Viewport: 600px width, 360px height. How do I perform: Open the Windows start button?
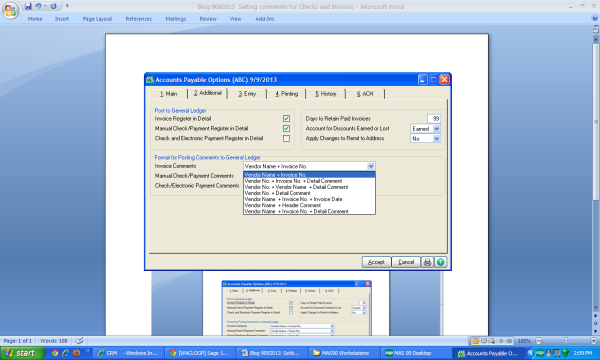pyautogui.click(x=22, y=353)
